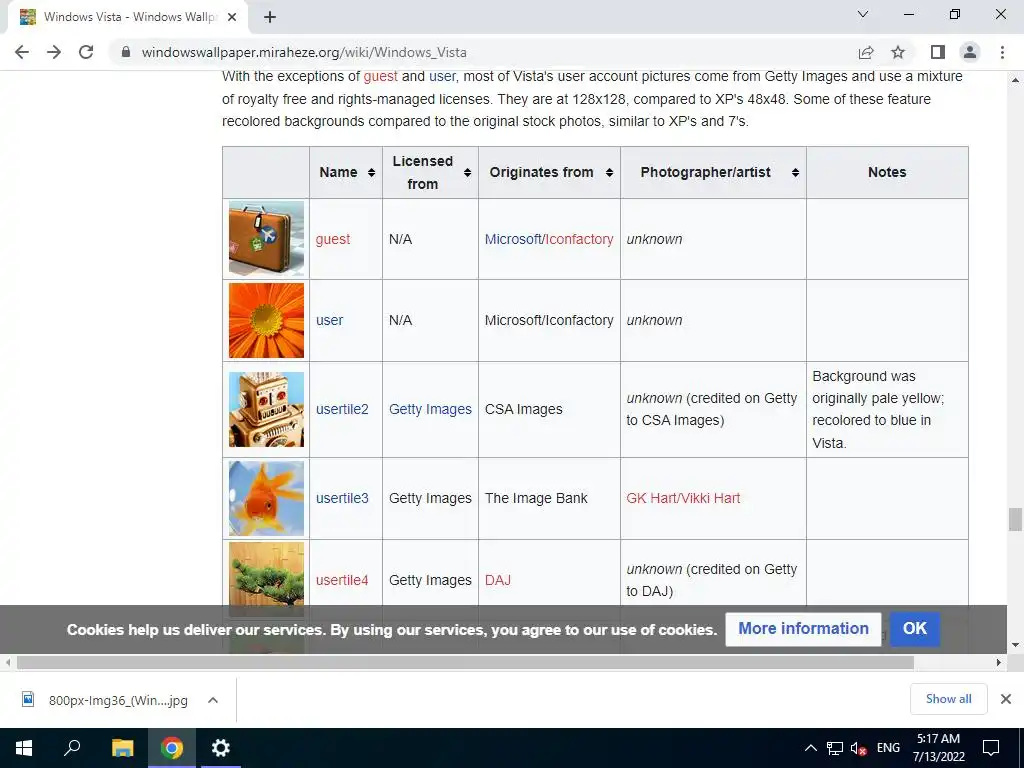Image resolution: width=1024 pixels, height=768 pixels.
Task: Open the user link in table
Action: point(329,320)
